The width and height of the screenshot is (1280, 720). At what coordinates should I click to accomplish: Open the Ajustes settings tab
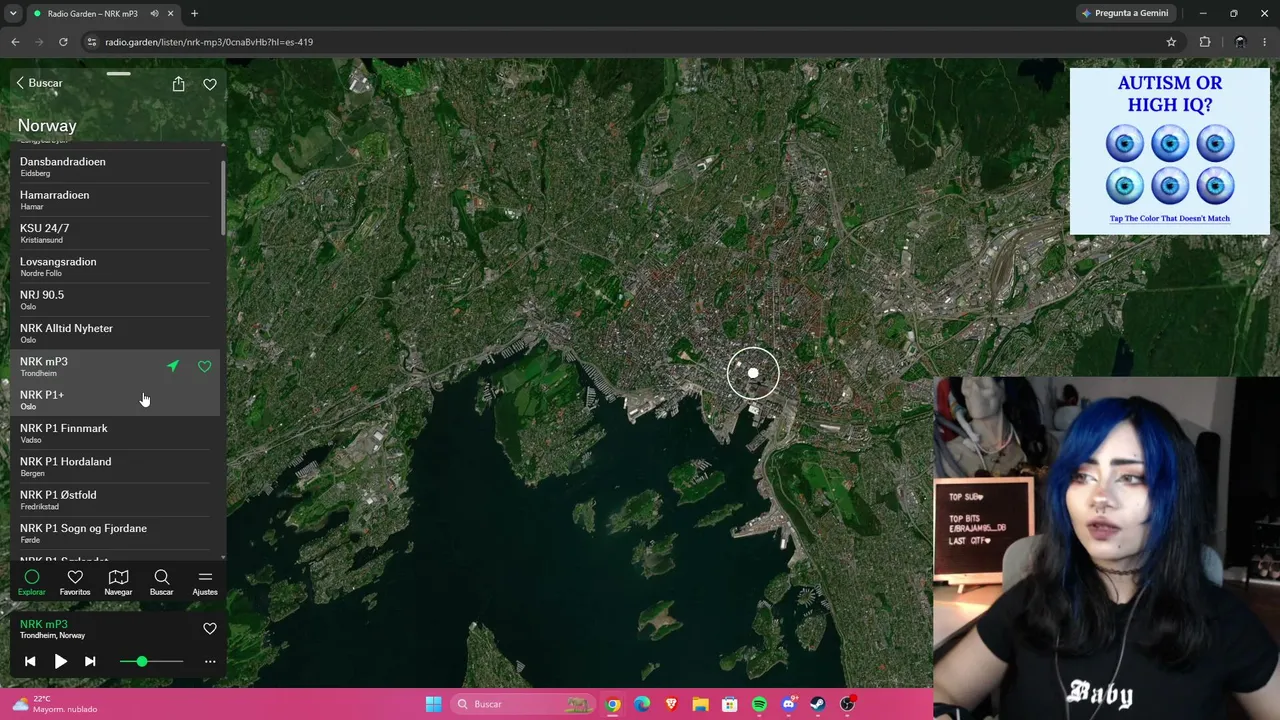point(205,583)
